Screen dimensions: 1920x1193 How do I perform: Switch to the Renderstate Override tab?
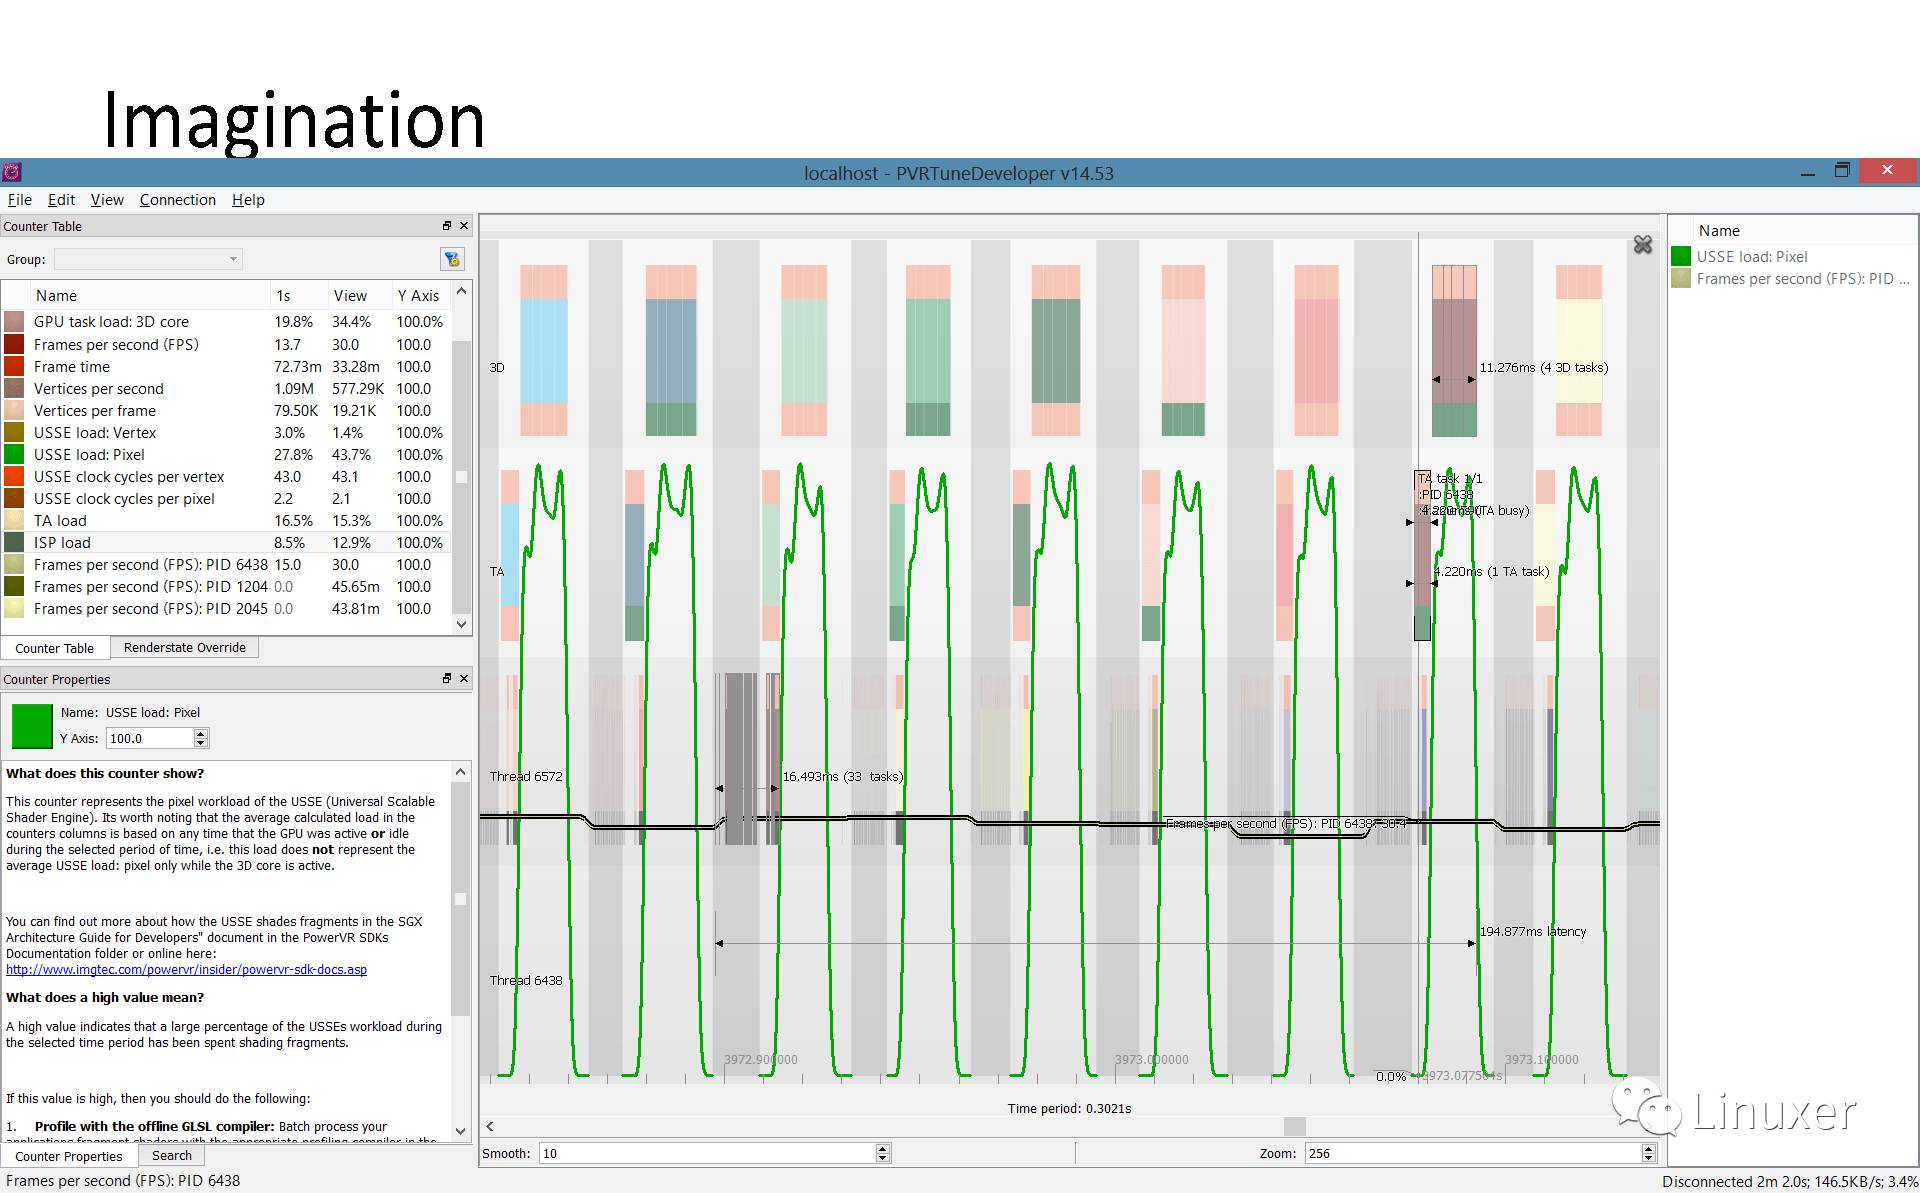tap(184, 647)
